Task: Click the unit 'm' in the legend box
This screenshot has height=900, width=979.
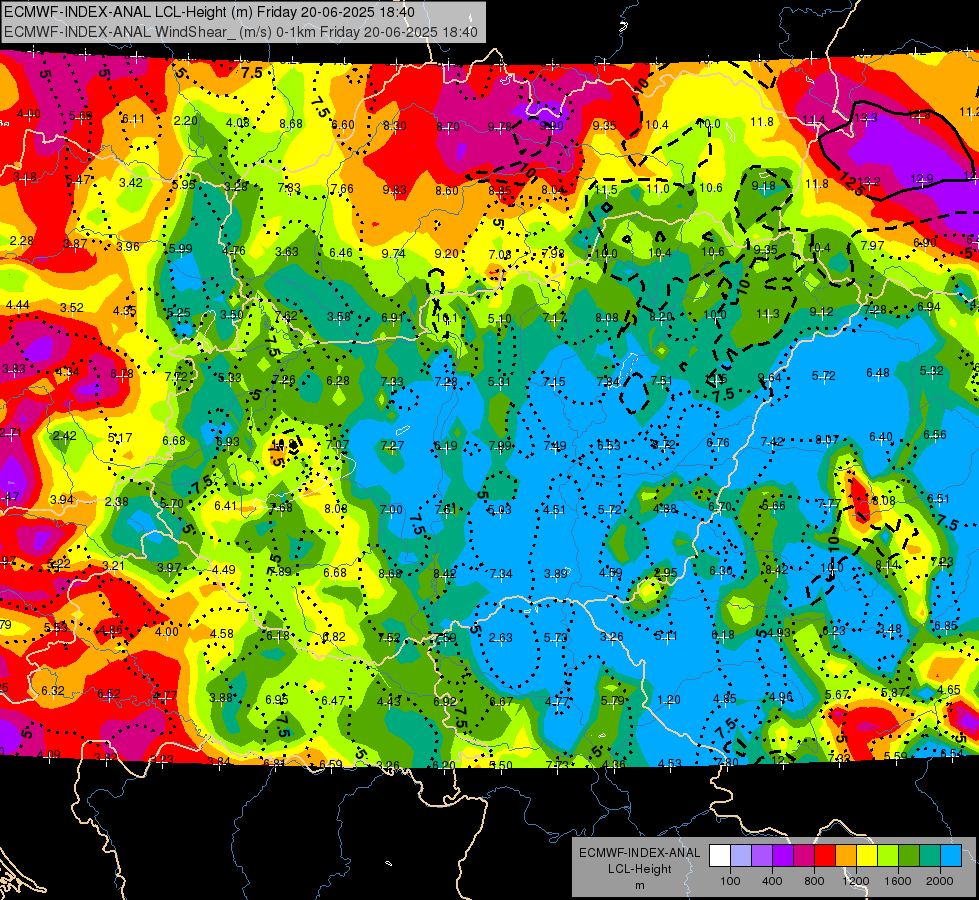Action: coord(639,885)
